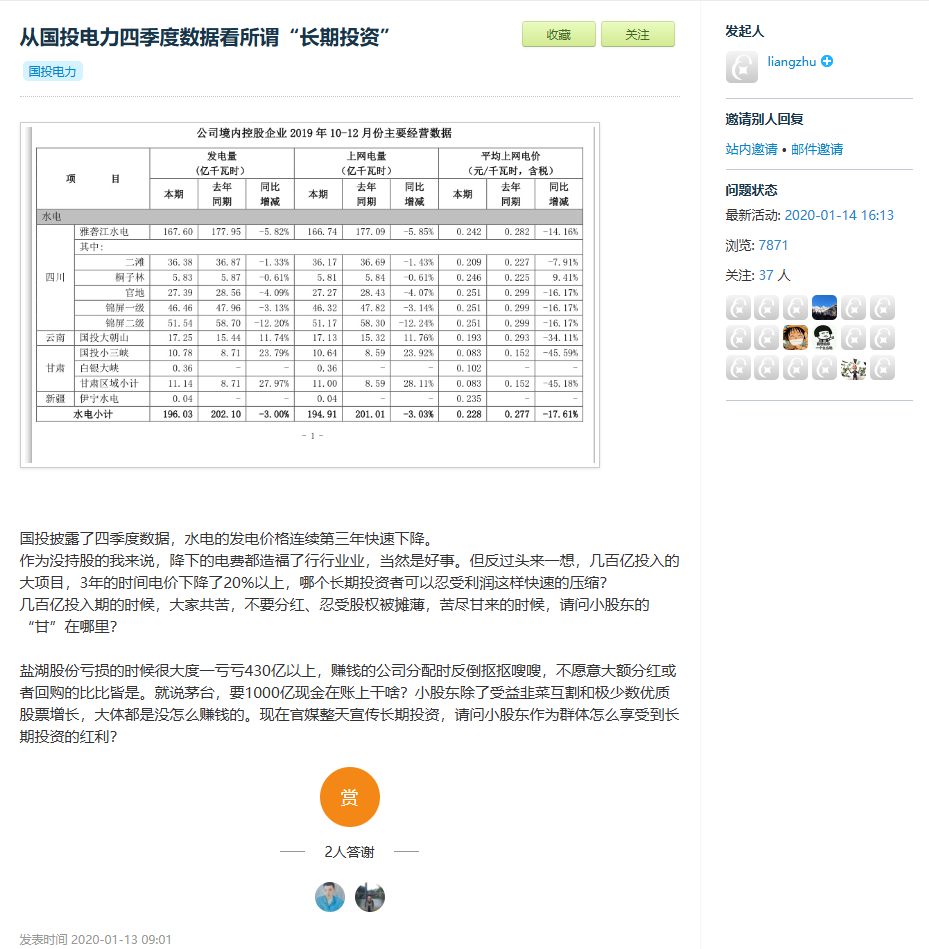Open the thanker avatar with dark outdoor photo
The width and height of the screenshot is (929, 949).
pyautogui.click(x=370, y=897)
